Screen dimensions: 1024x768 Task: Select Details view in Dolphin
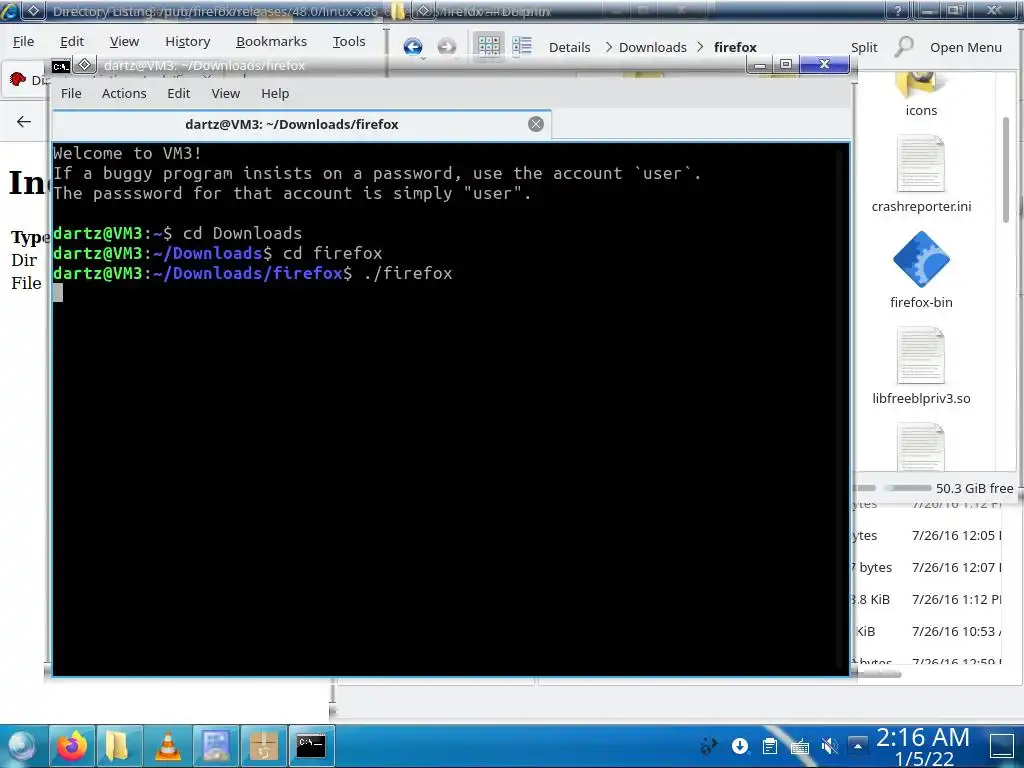[569, 47]
